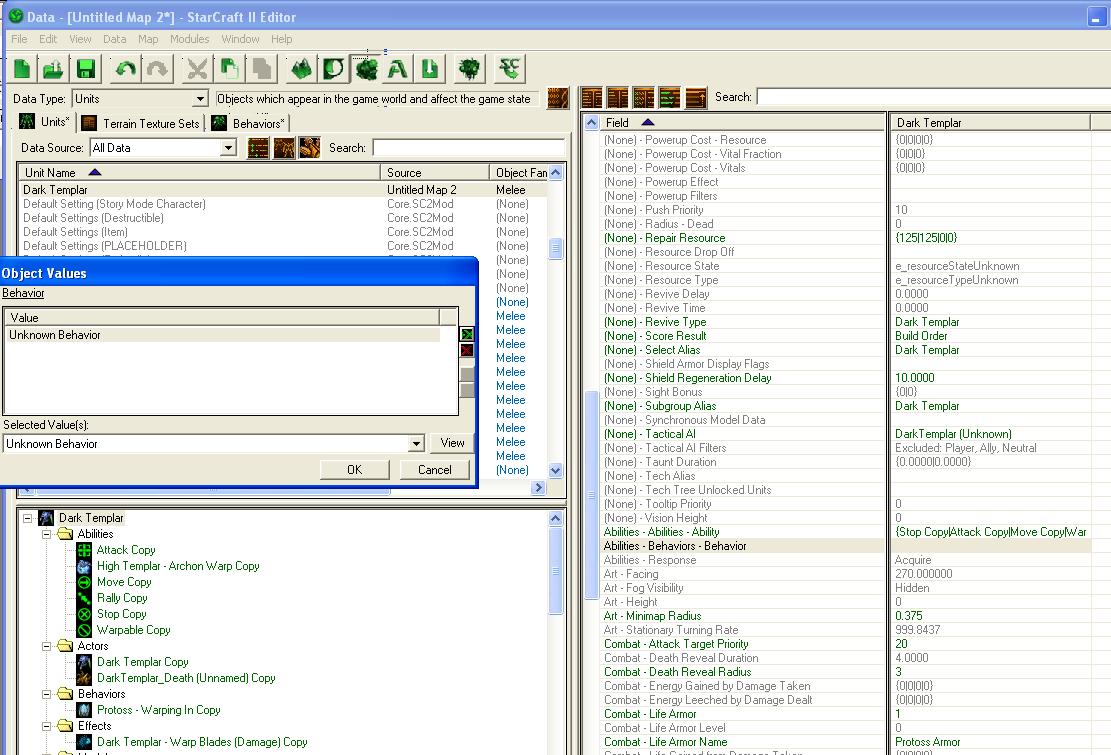
Task: Collapse the Actors folder in tree
Action: point(46,647)
